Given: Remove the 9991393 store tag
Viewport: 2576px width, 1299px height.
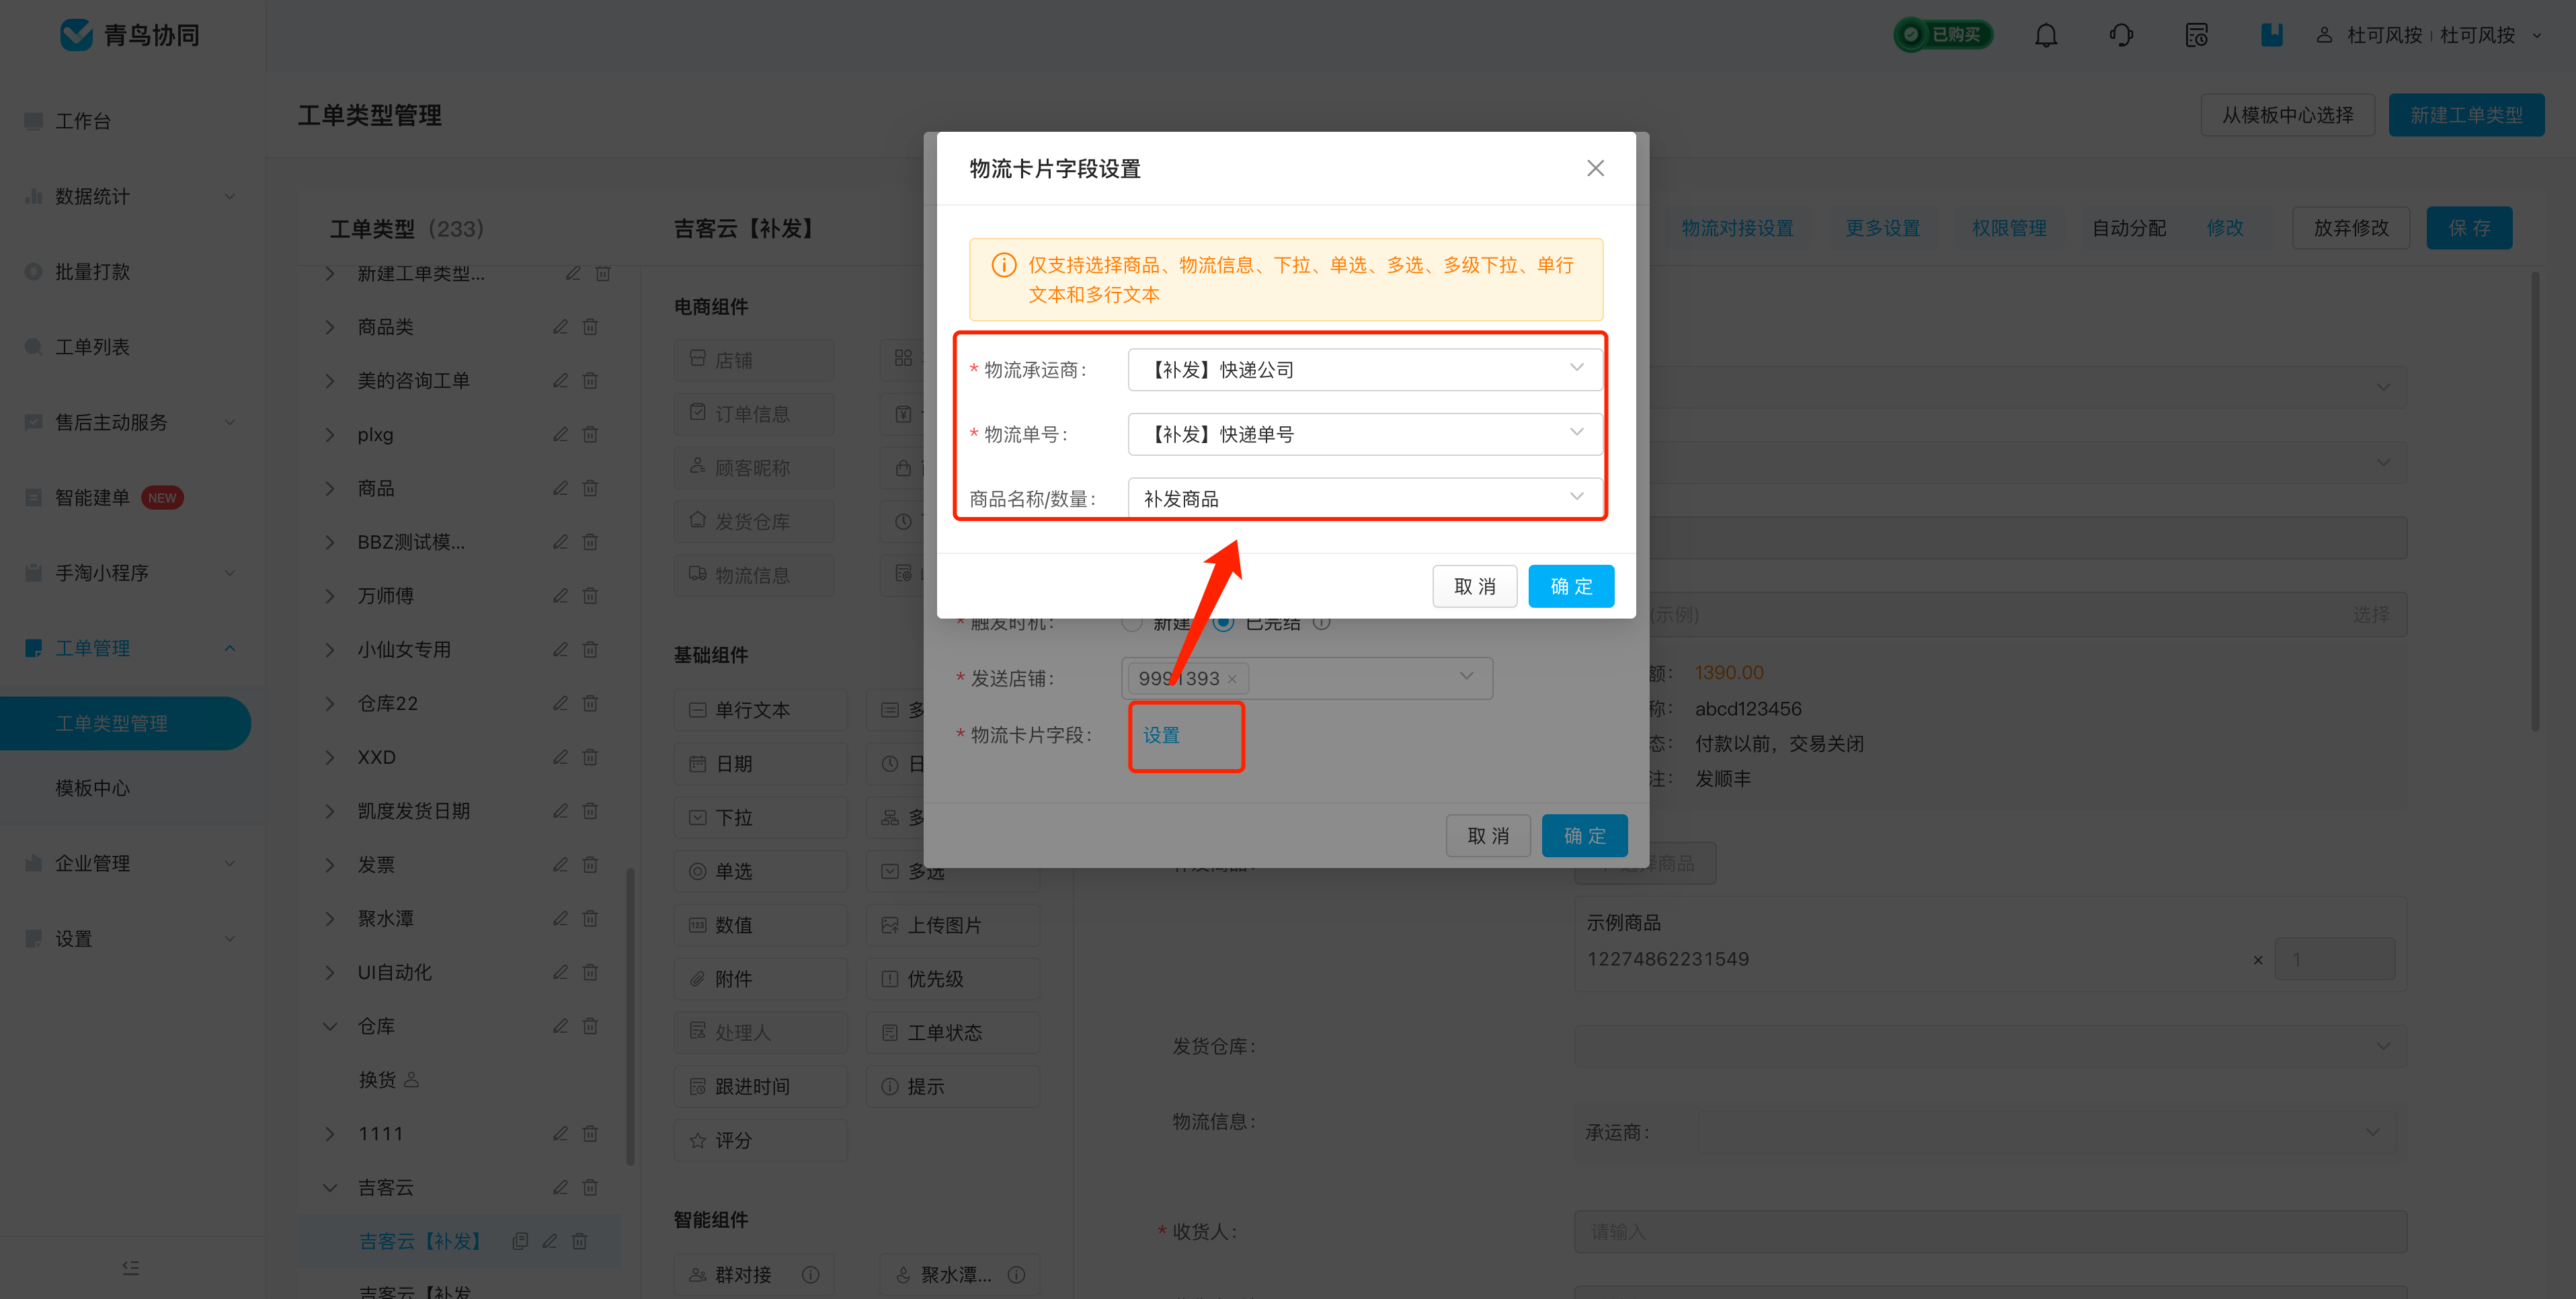Looking at the screenshot, I should pos(1232,679).
